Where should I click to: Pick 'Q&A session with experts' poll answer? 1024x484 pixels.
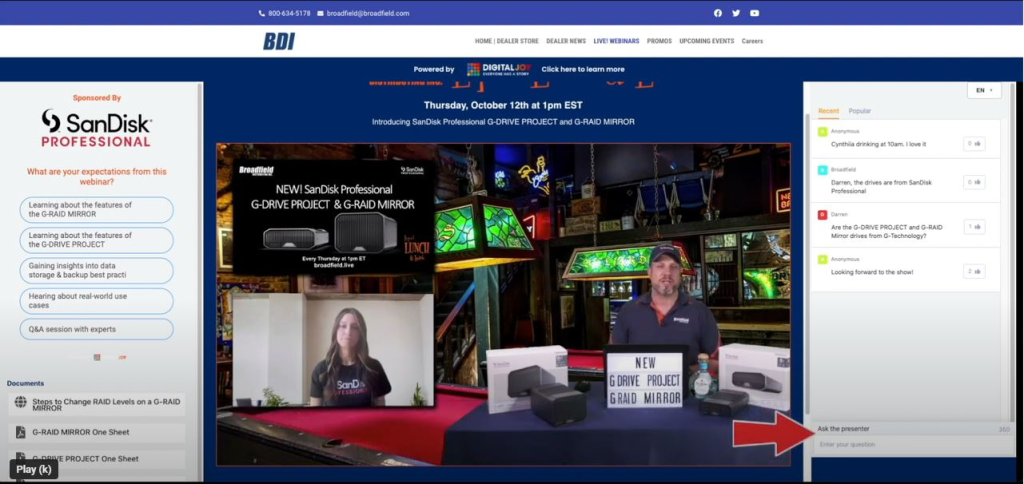[x=96, y=329]
